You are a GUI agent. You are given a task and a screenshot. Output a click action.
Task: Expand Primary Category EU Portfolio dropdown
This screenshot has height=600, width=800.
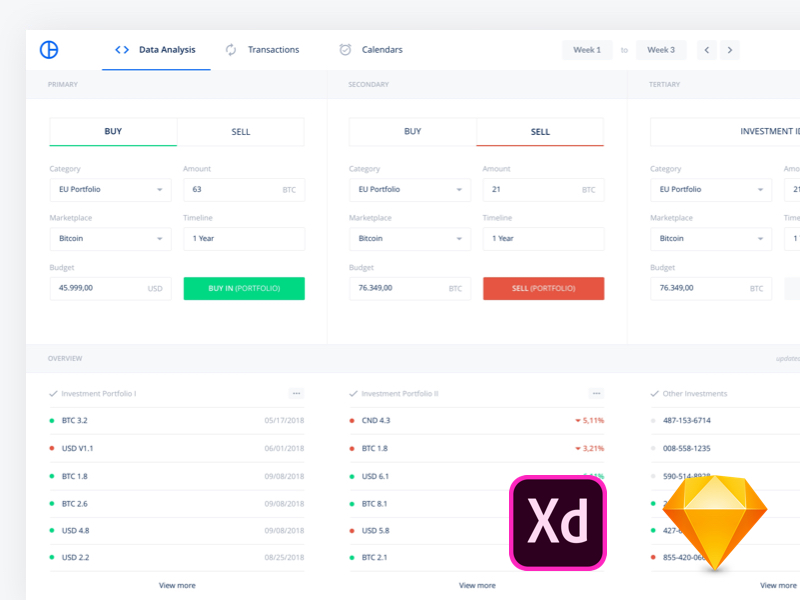110,189
